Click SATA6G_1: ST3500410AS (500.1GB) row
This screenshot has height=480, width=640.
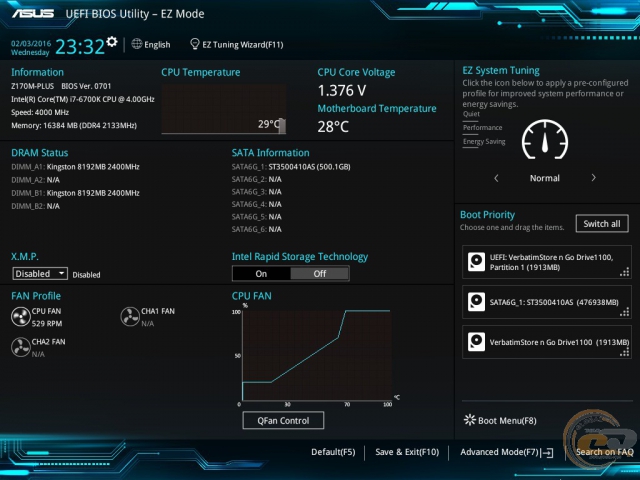[291, 167]
